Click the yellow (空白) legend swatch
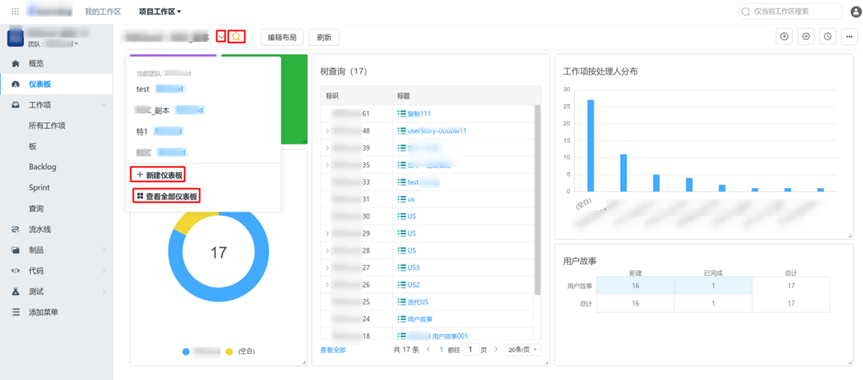 230,351
